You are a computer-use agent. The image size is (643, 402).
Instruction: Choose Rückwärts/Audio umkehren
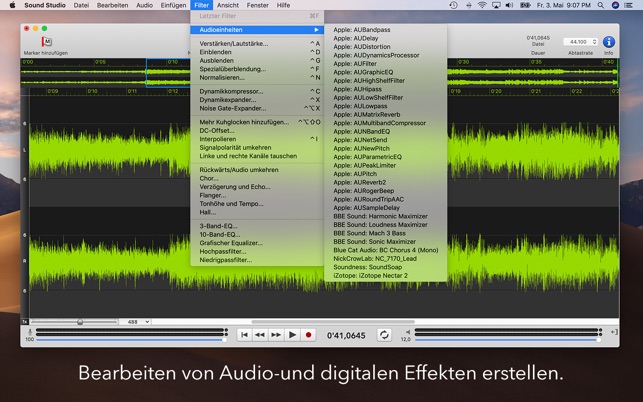coord(257,170)
